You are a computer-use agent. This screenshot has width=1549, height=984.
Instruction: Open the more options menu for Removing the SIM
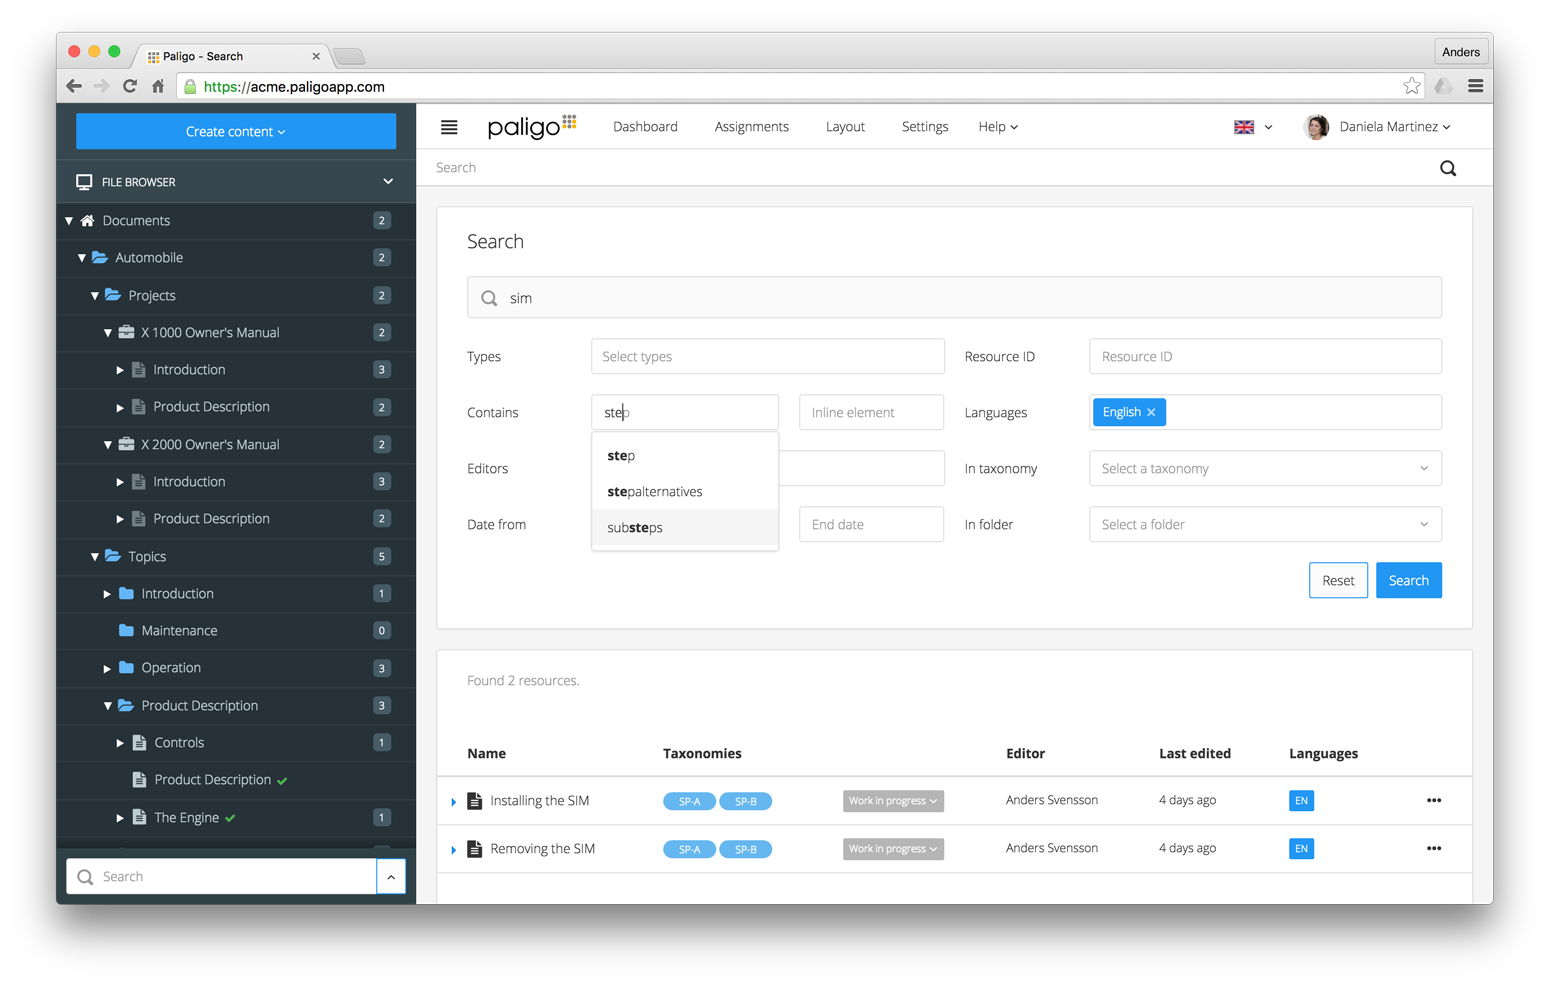pos(1434,849)
